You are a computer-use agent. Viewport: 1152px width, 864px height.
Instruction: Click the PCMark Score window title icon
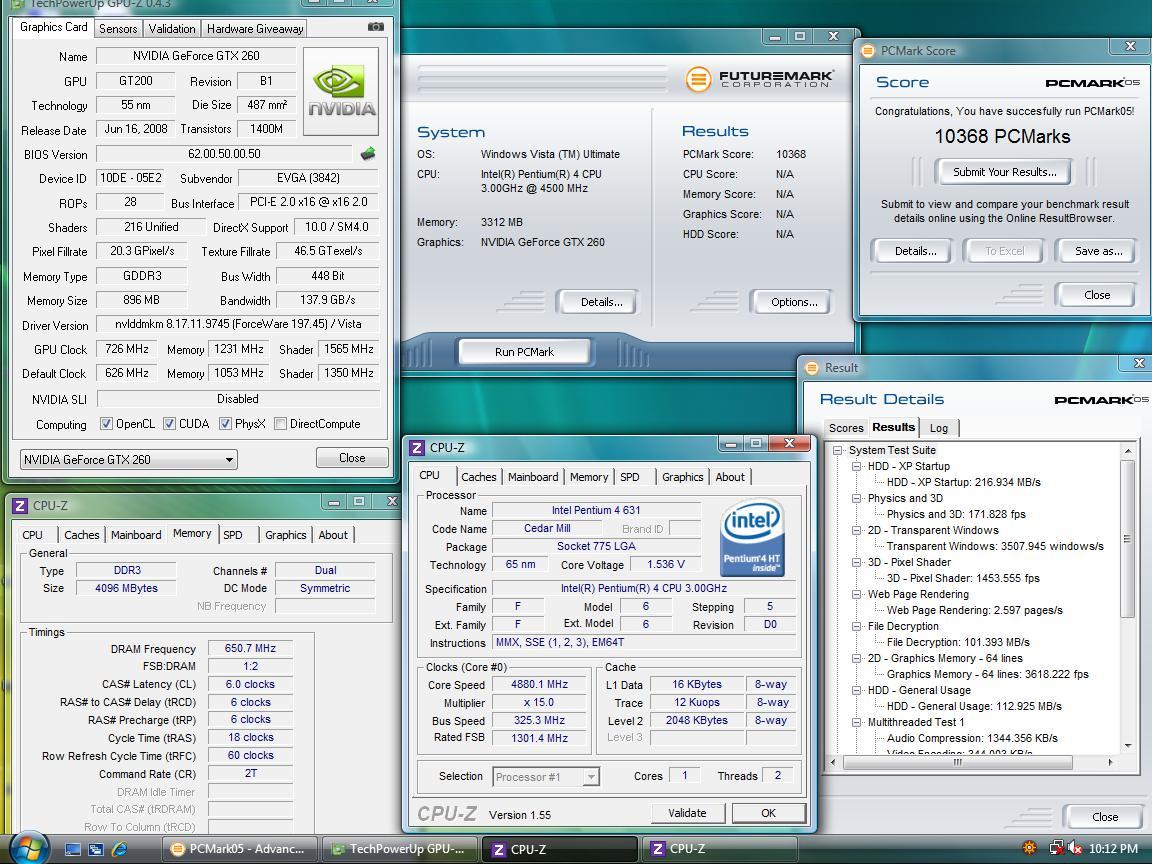[868, 51]
